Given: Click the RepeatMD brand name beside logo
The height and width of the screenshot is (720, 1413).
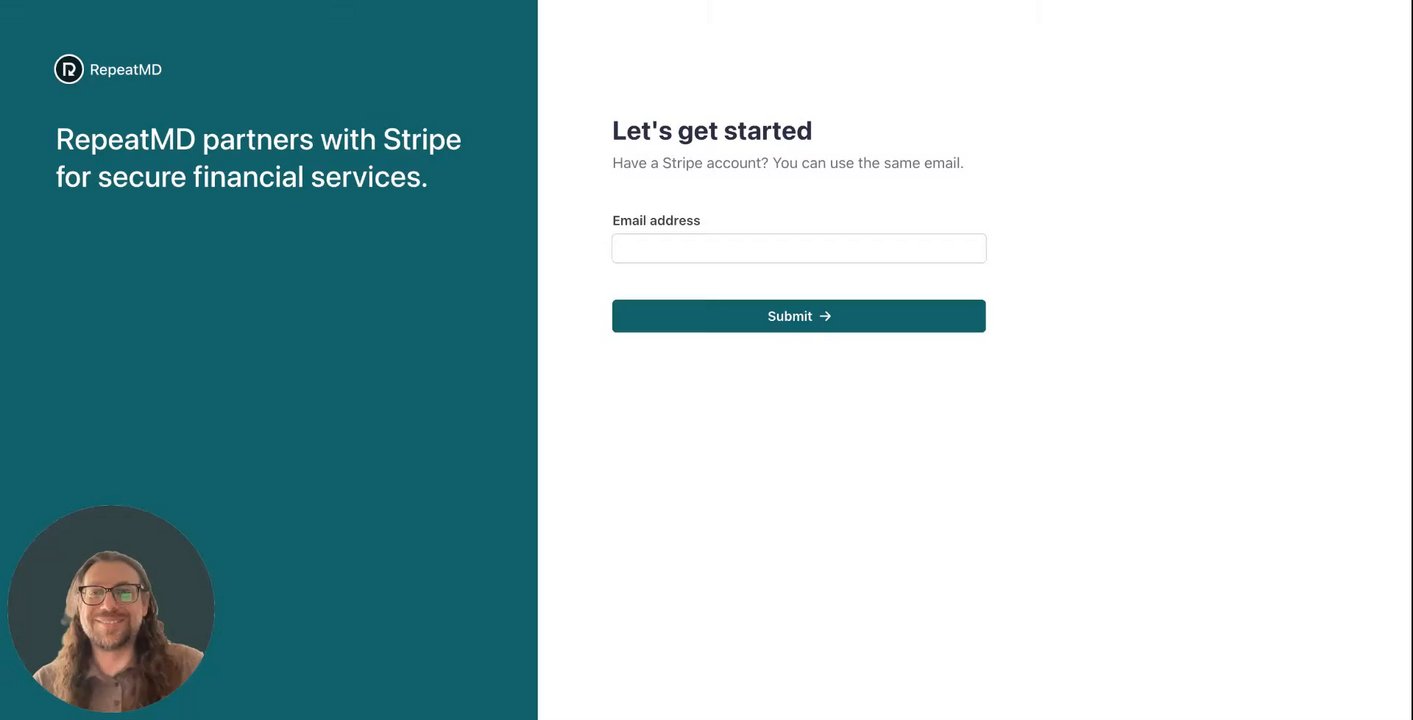Looking at the screenshot, I should click(126, 70).
